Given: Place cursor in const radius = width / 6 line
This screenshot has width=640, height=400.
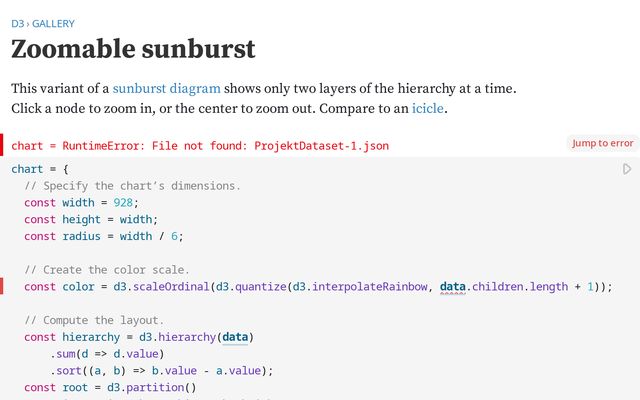Looking at the screenshot, I should (104, 236).
